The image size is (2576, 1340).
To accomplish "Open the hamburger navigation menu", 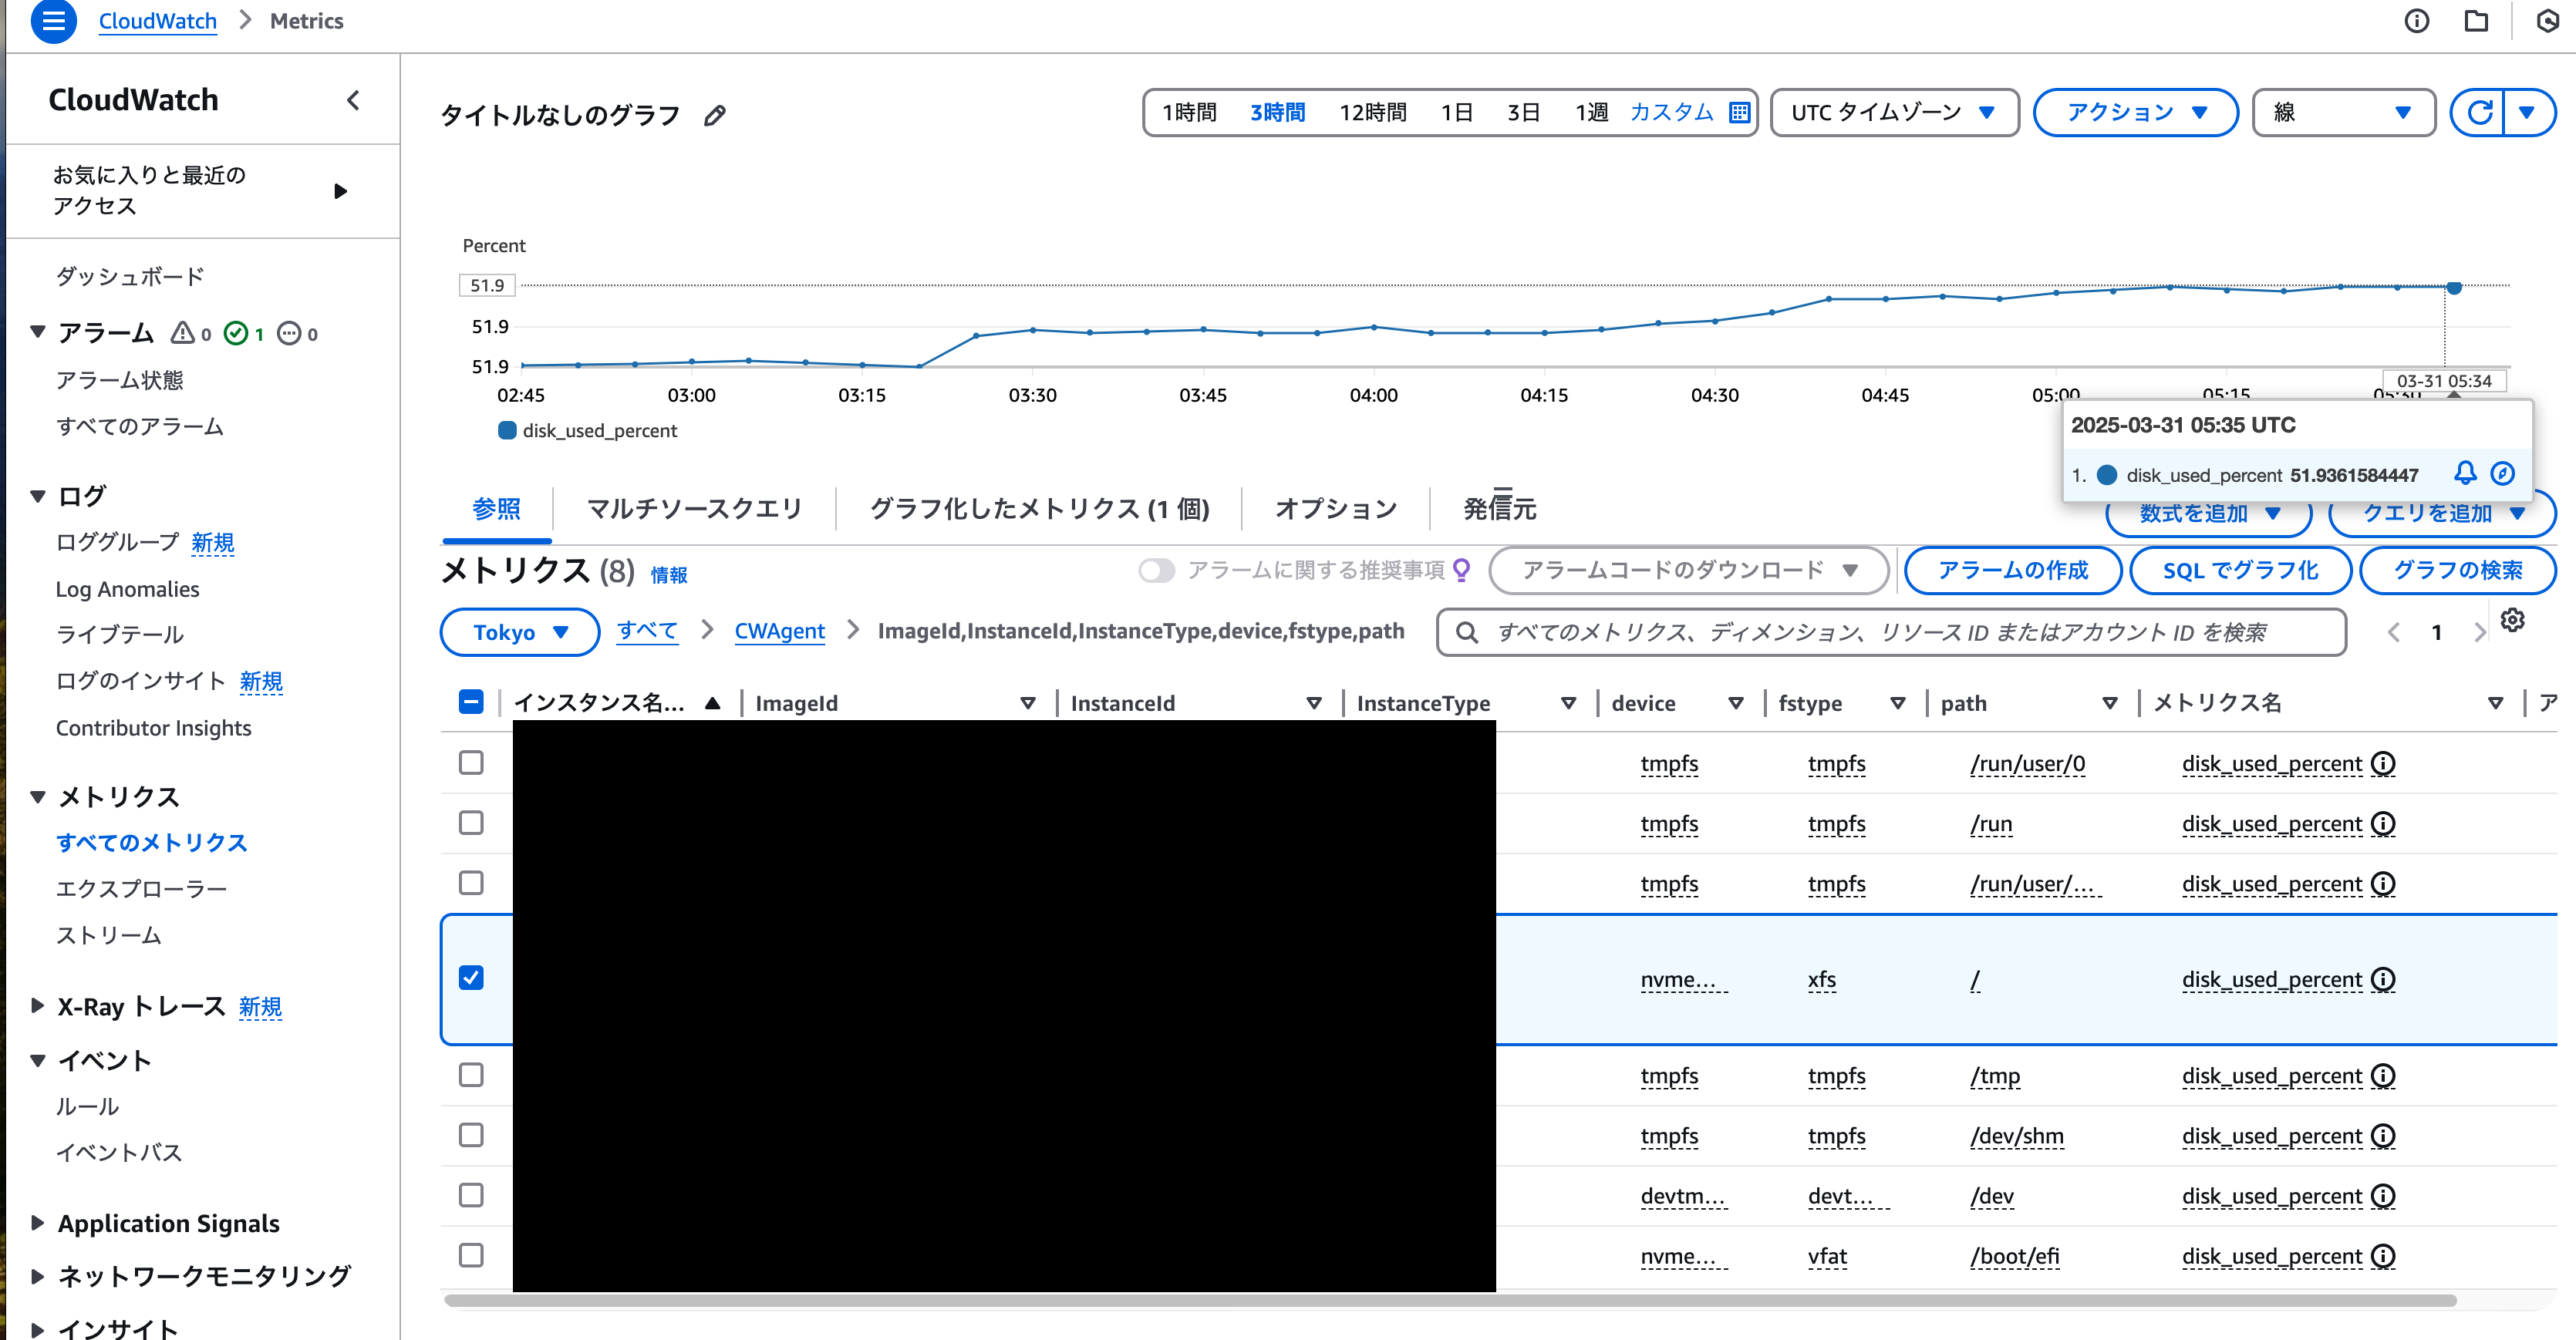I will click(x=53, y=21).
